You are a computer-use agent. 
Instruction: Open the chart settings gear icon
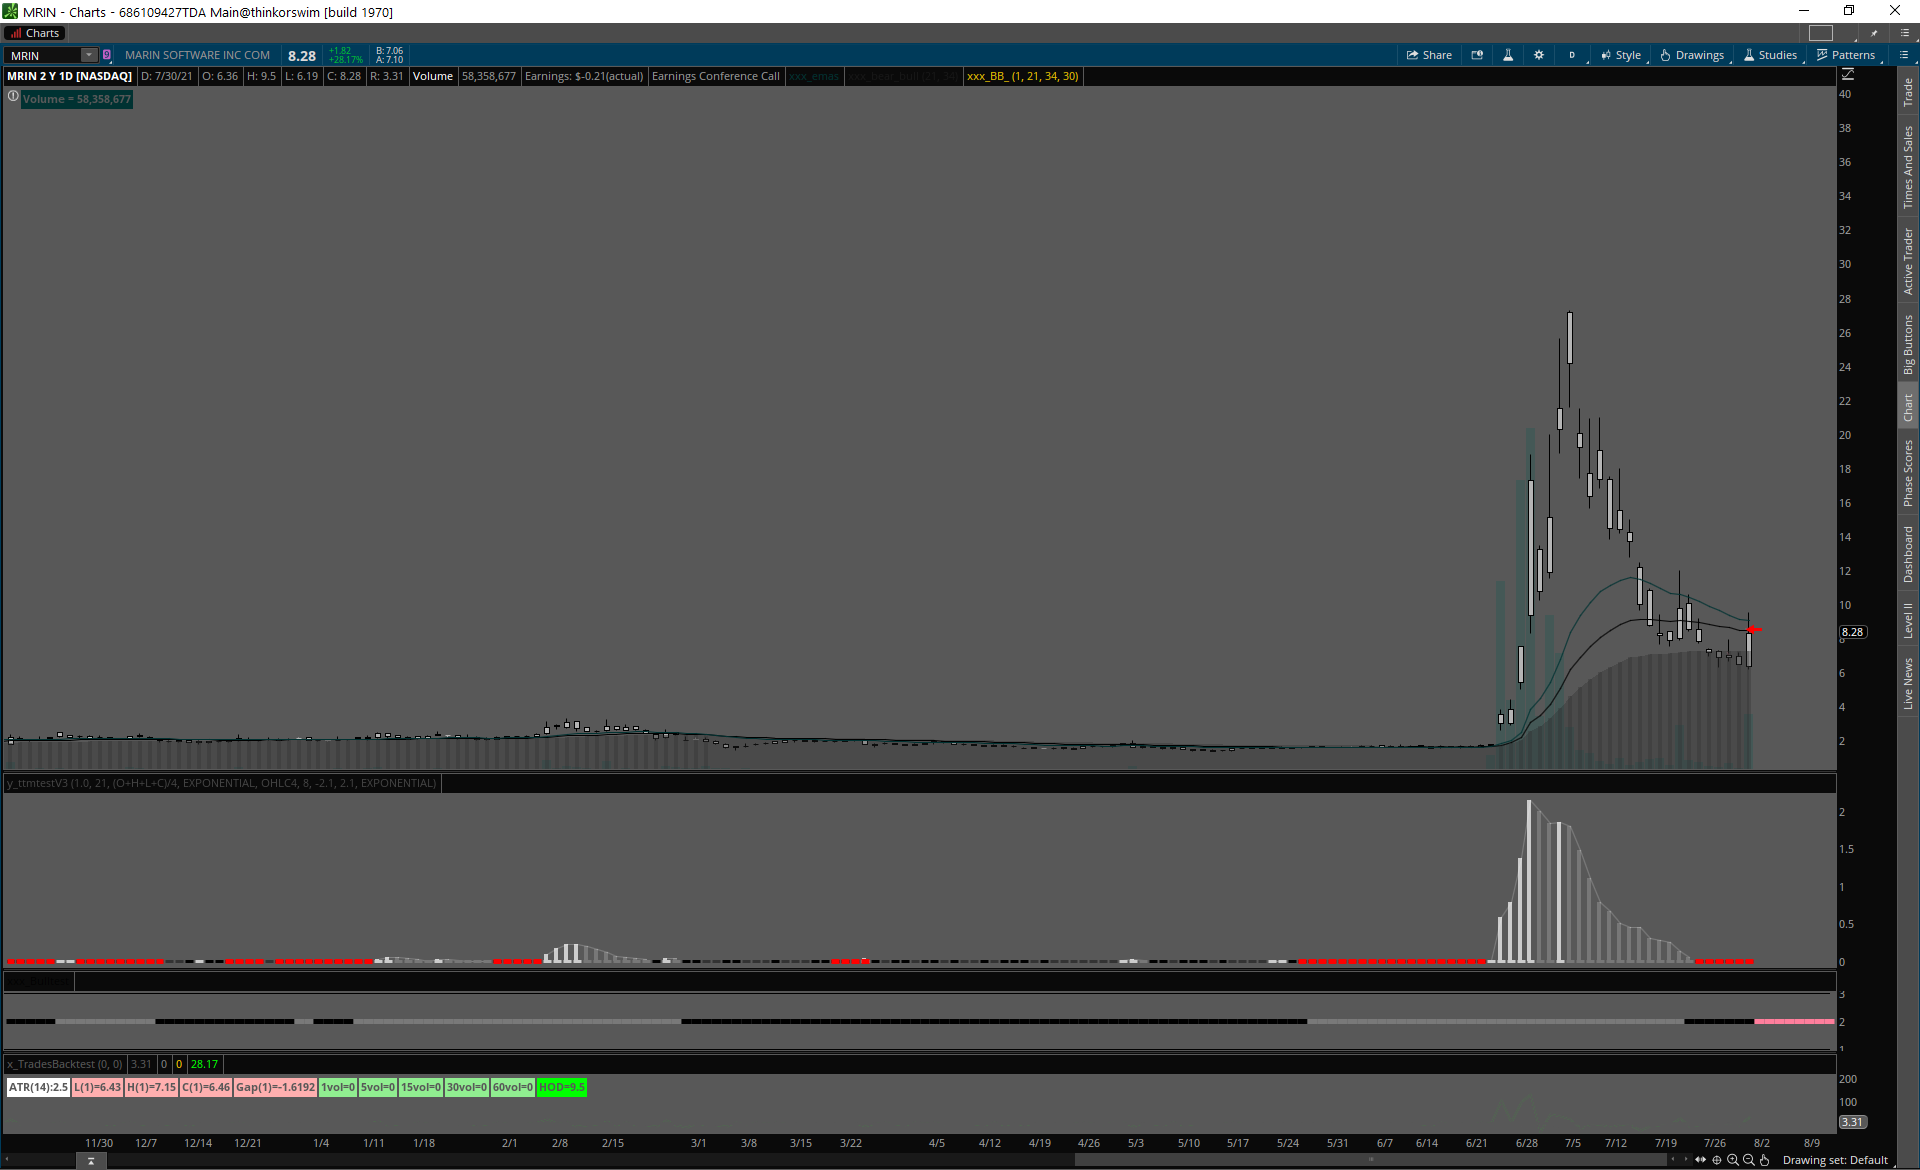[1539, 55]
